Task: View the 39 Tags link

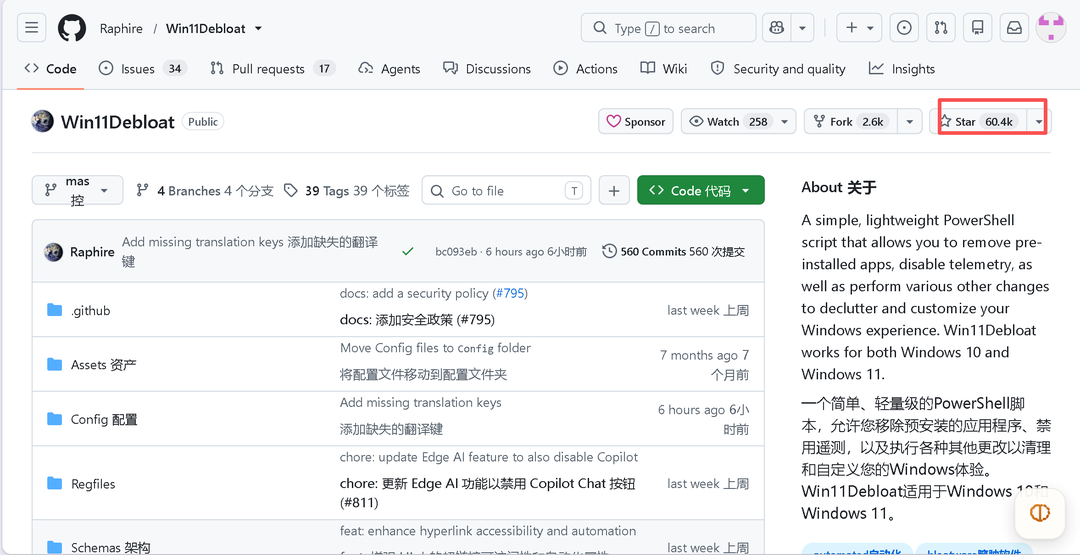Action: tap(347, 191)
